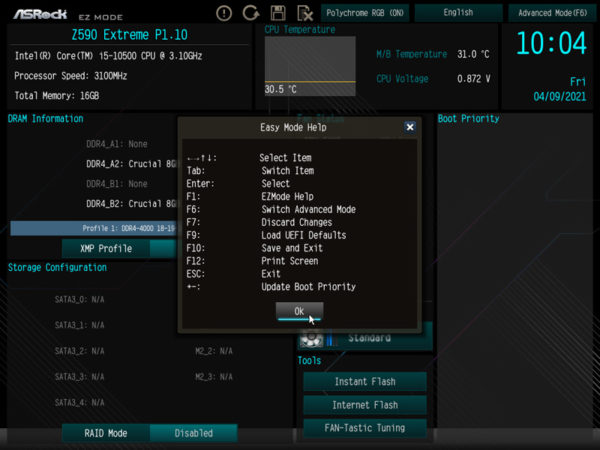The height and width of the screenshot is (450, 600).
Task: Open FAN-Tastic Tuning tool
Action: (365, 428)
